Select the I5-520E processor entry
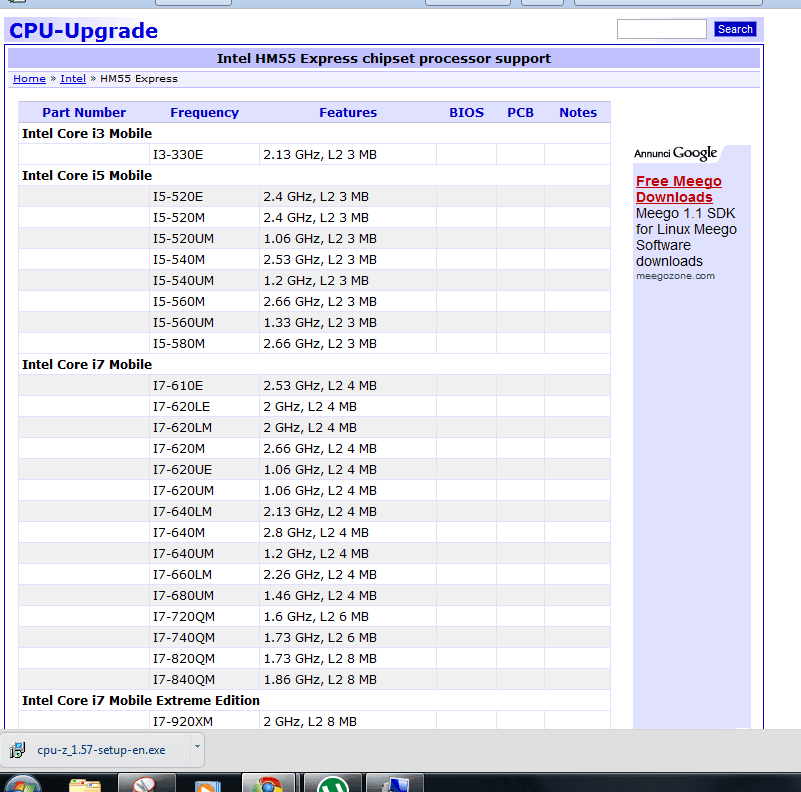 coord(178,196)
